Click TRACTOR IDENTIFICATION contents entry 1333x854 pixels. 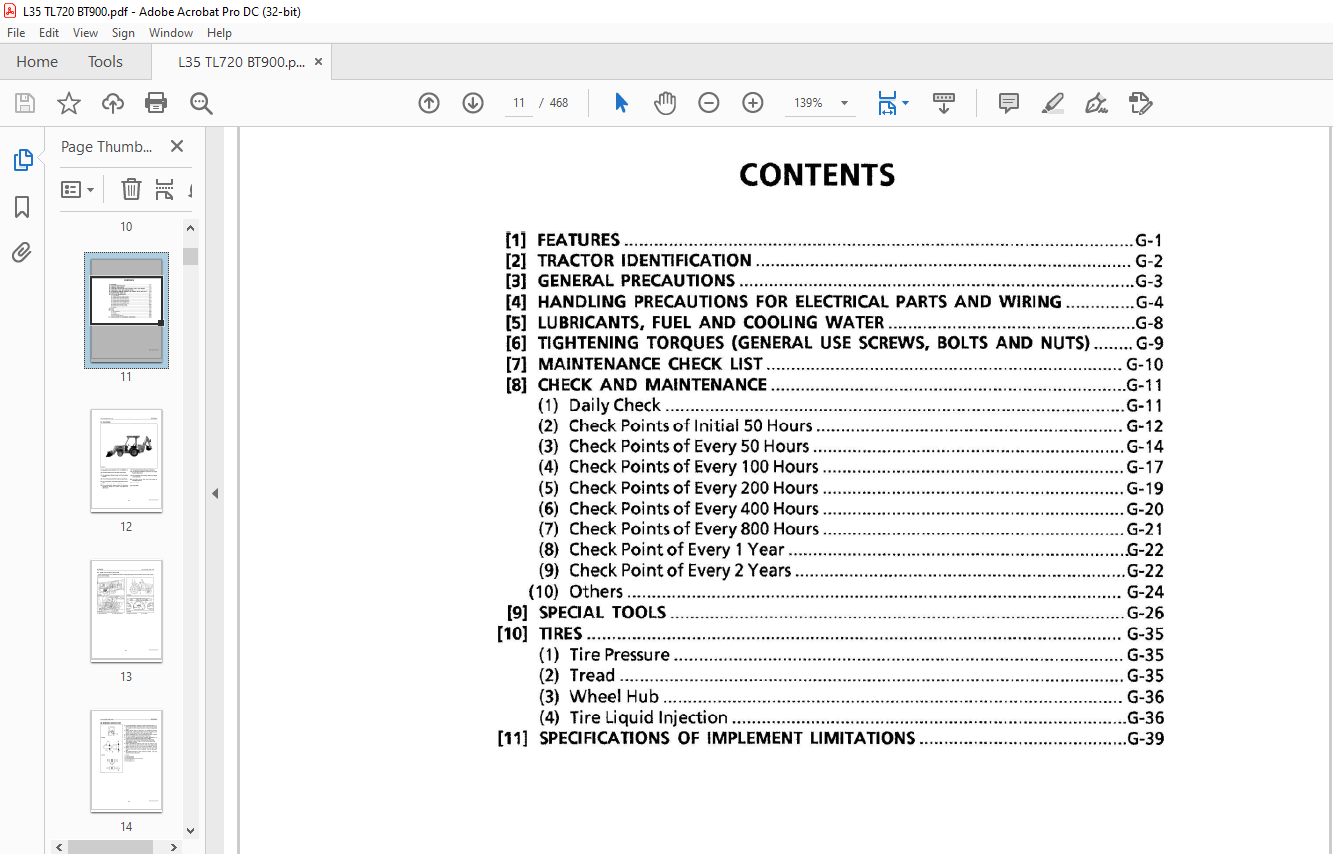pyautogui.click(x=834, y=260)
